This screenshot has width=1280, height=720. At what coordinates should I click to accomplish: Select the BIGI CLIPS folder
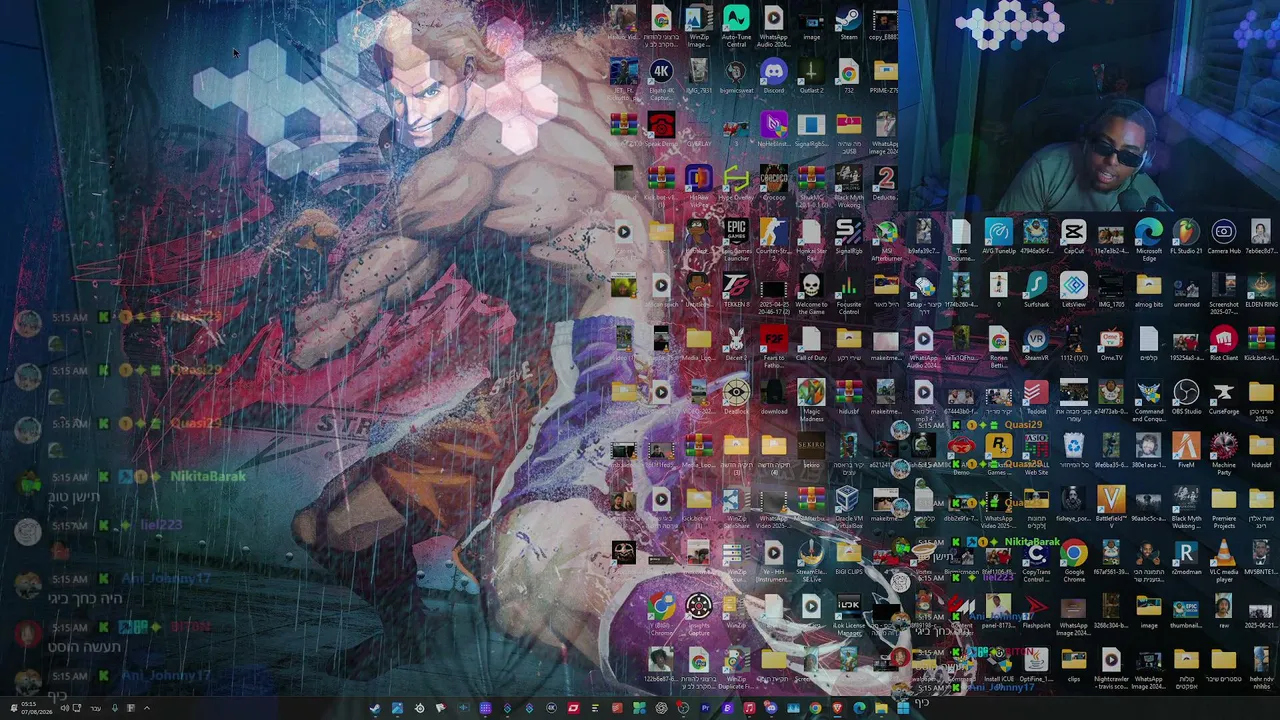848,559
